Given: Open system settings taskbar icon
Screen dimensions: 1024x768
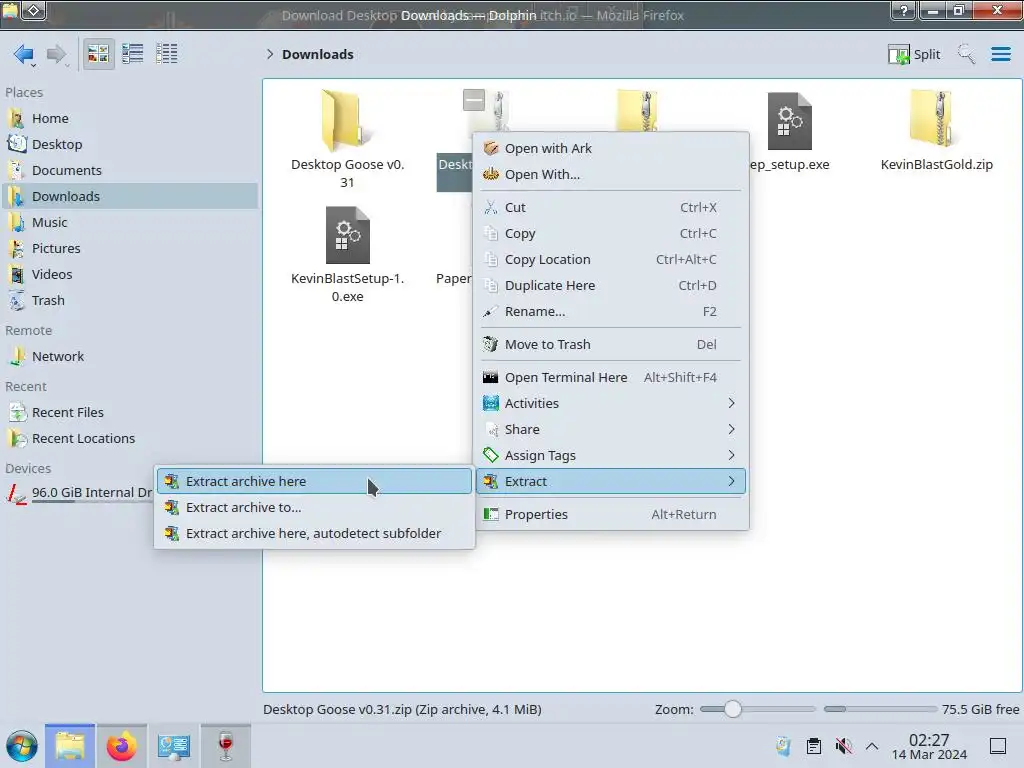Looking at the screenshot, I should click(x=174, y=746).
